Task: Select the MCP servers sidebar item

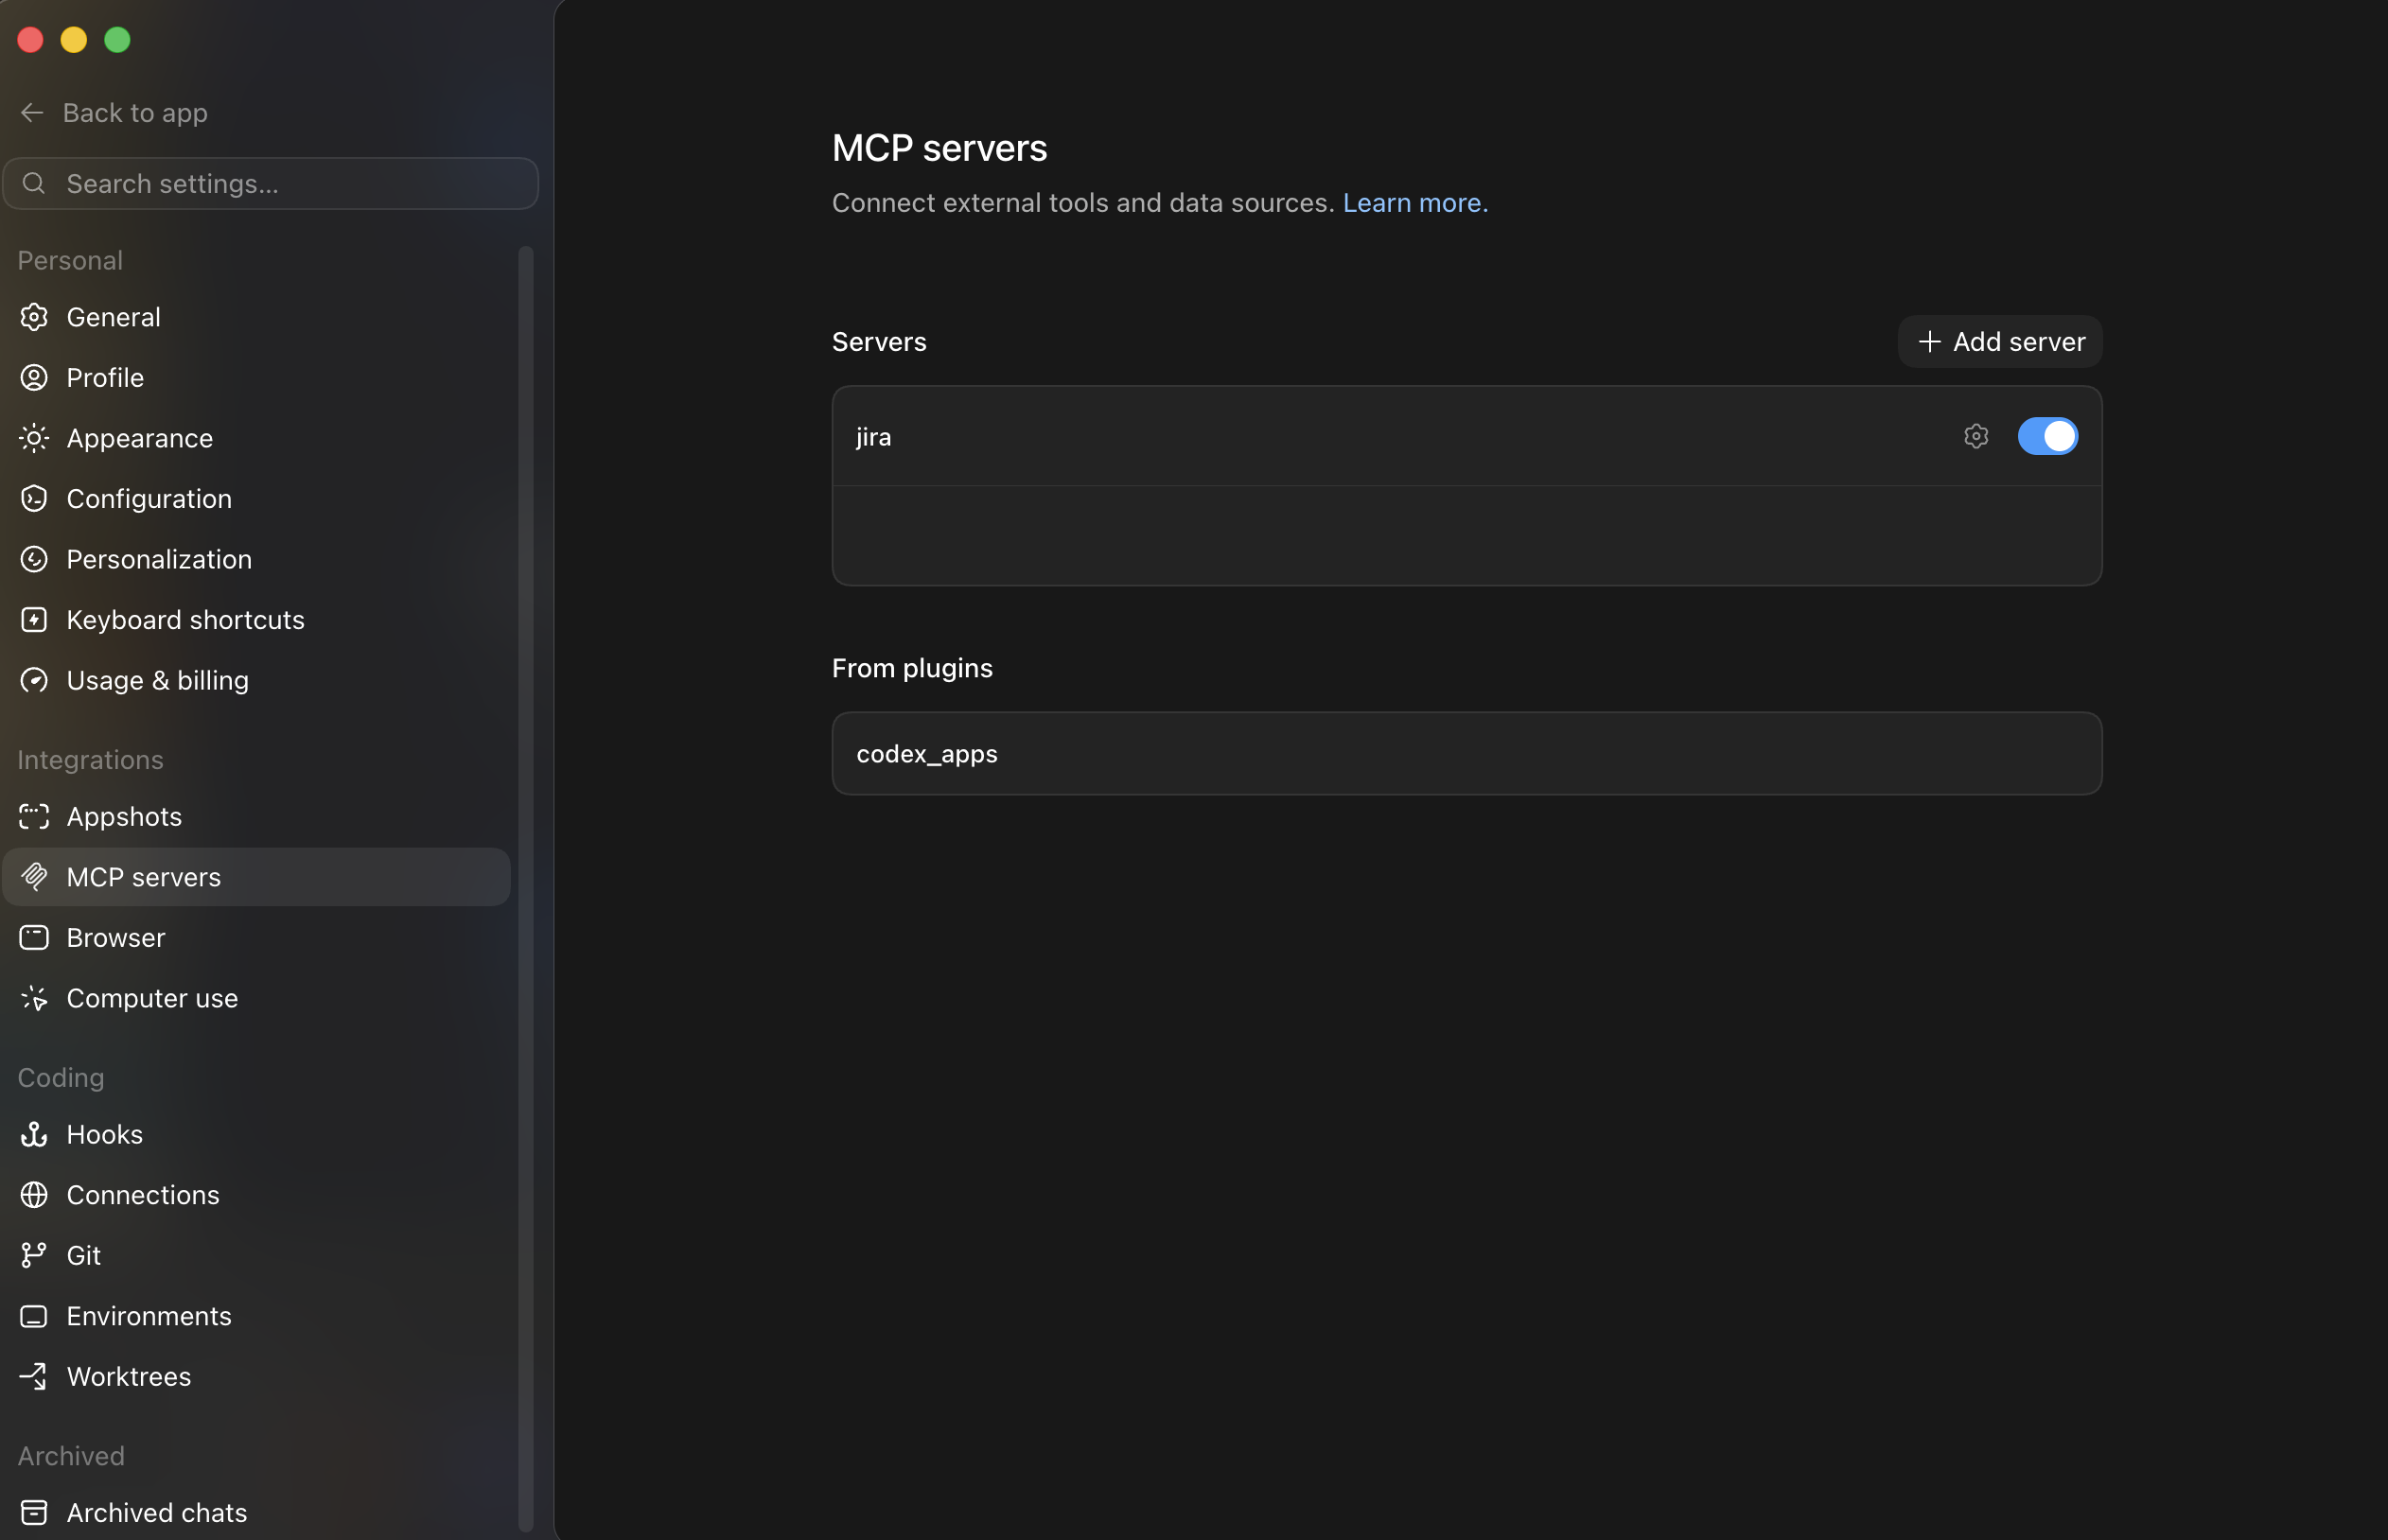Action: (x=256, y=877)
